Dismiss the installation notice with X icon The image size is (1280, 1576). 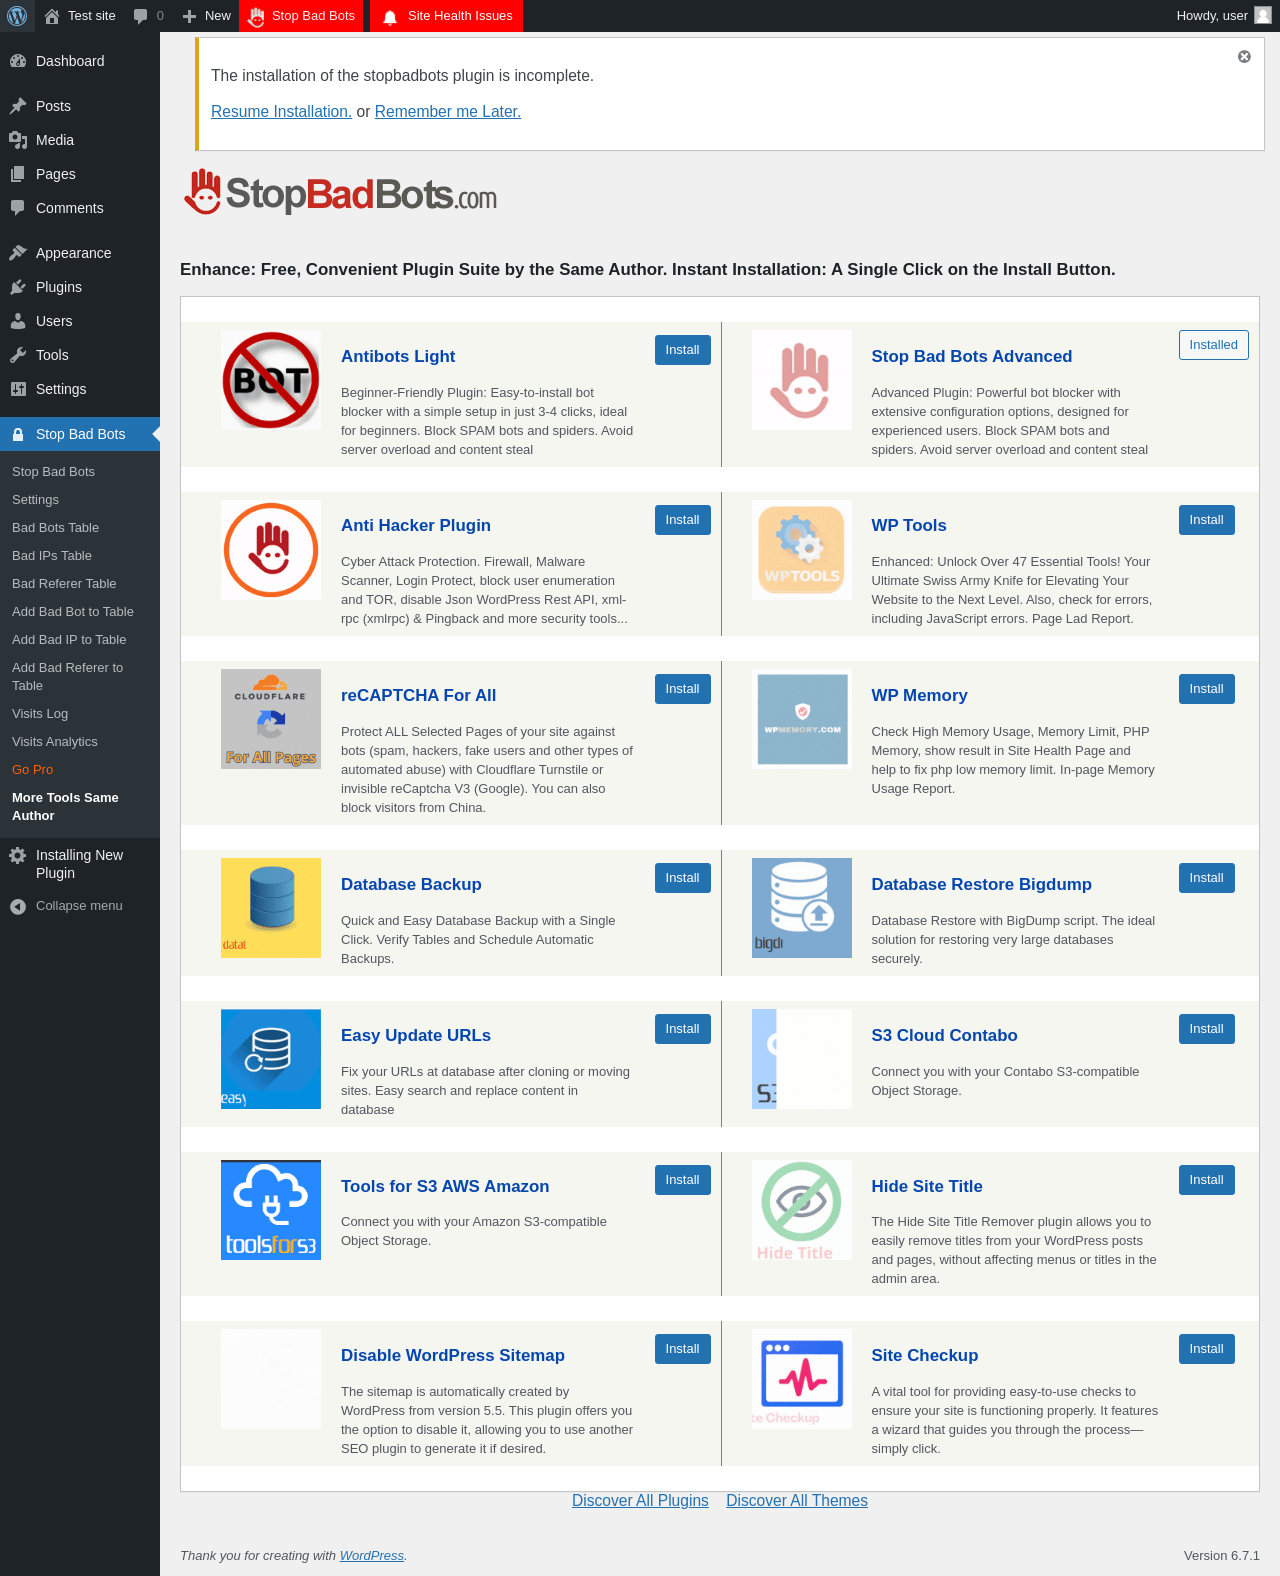click(x=1244, y=57)
